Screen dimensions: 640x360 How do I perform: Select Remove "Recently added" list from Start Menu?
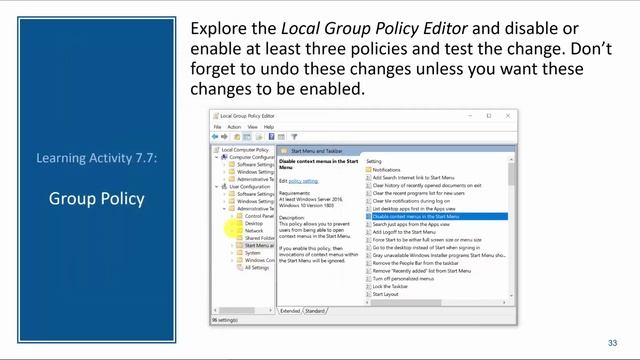(422, 271)
